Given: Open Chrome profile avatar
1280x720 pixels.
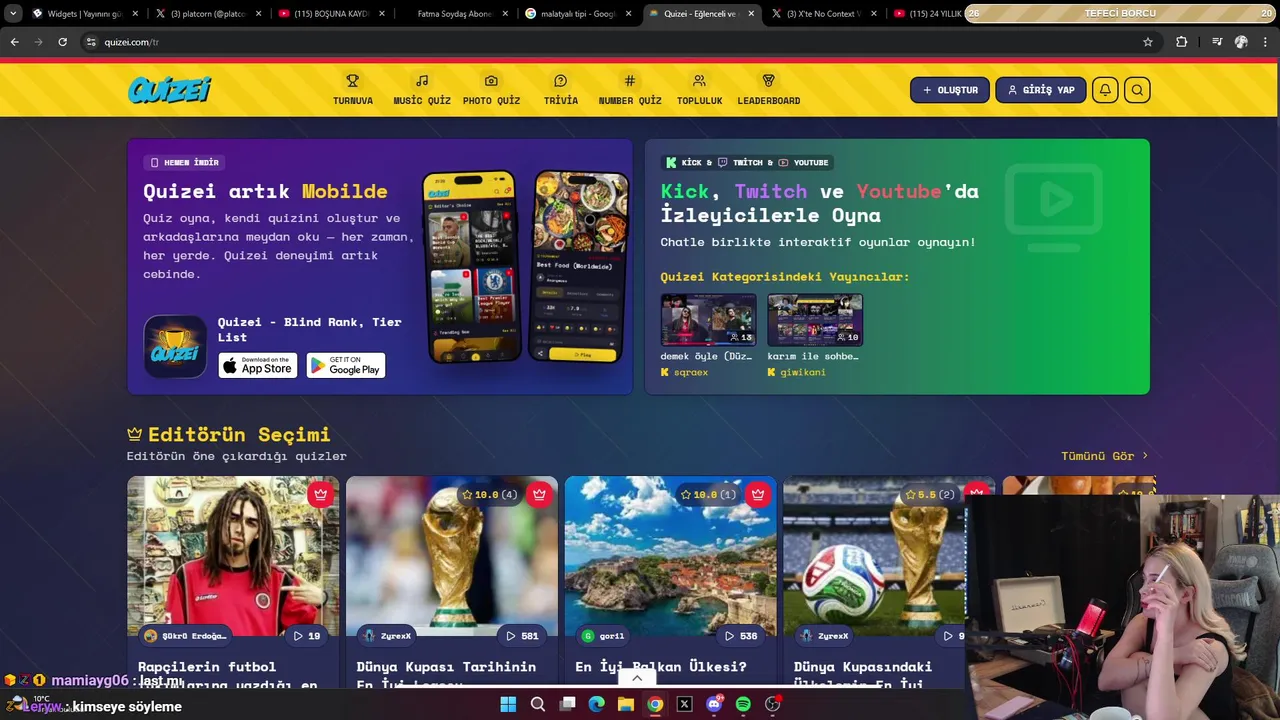Looking at the screenshot, I should (1241, 42).
